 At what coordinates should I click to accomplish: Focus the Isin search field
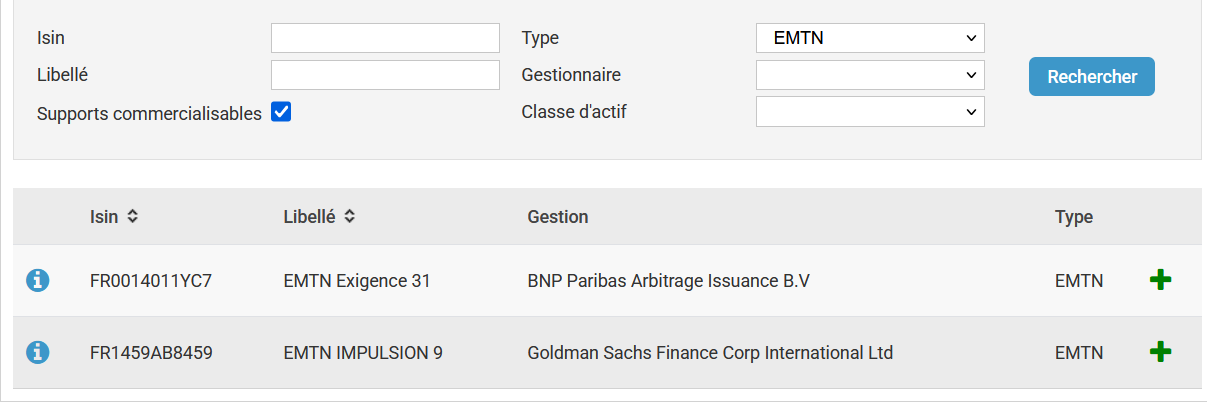pyautogui.click(x=385, y=38)
